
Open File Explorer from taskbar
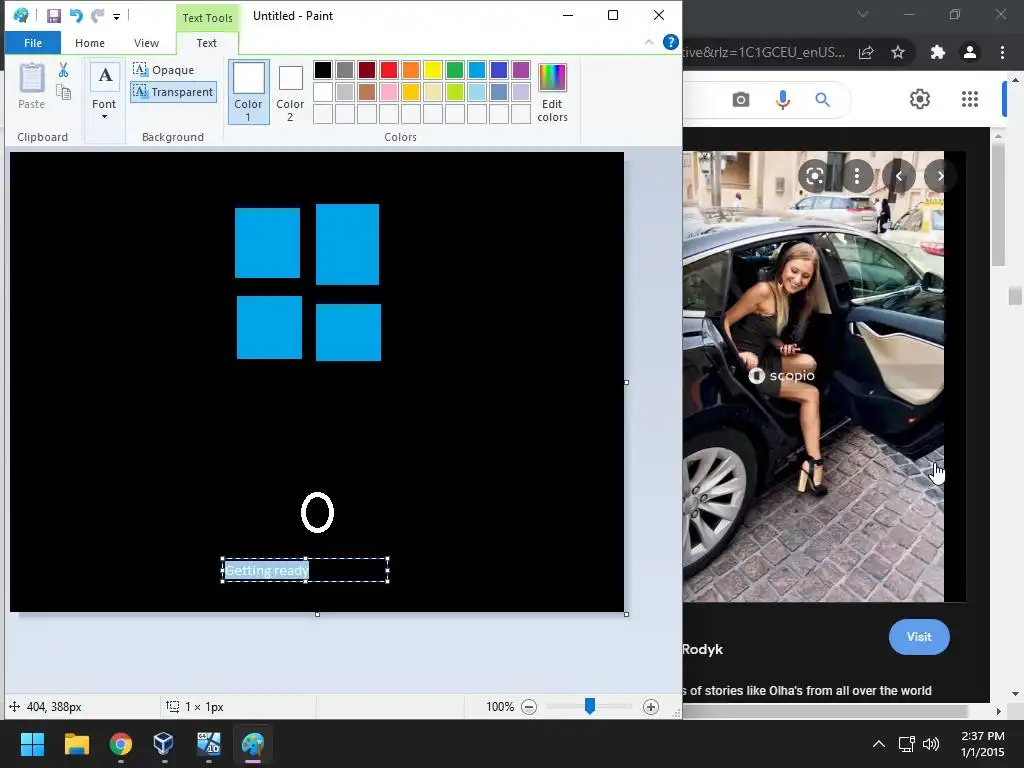point(76,744)
